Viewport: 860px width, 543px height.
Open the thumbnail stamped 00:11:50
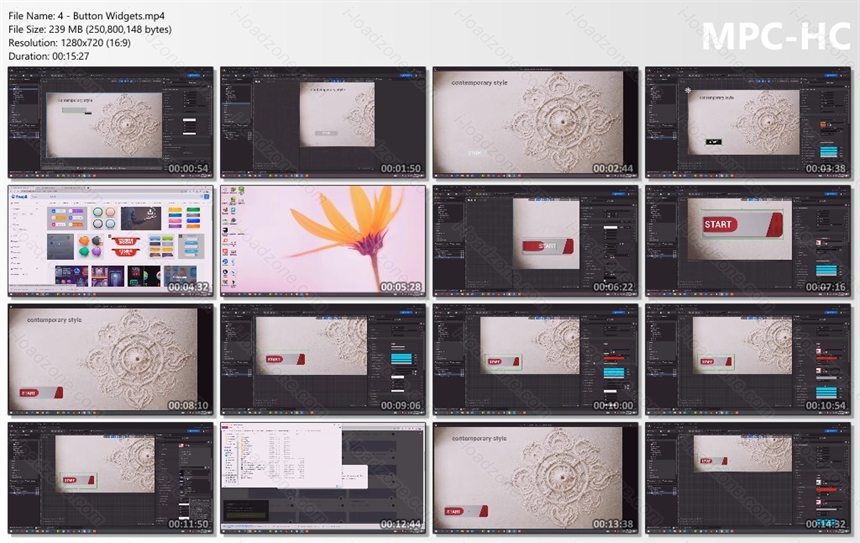point(111,478)
